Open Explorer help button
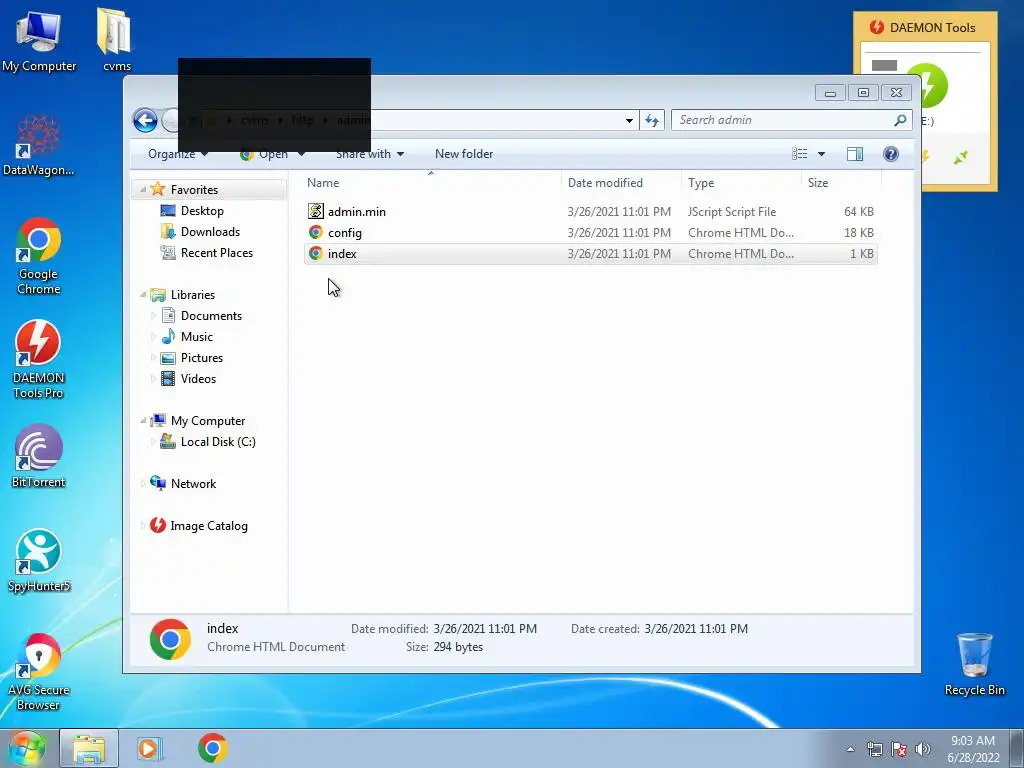This screenshot has height=768, width=1024. pos(890,153)
